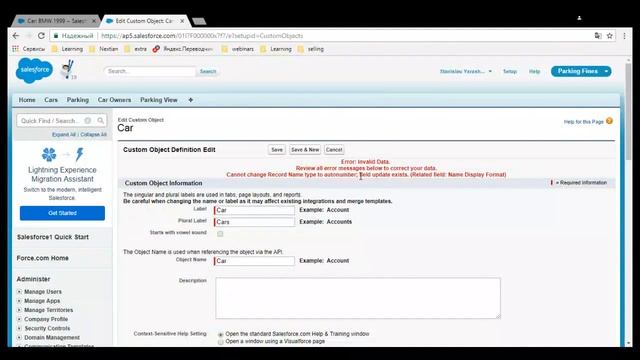The image size is (640, 360).
Task: Open the Cars tab
Action: click(51, 100)
